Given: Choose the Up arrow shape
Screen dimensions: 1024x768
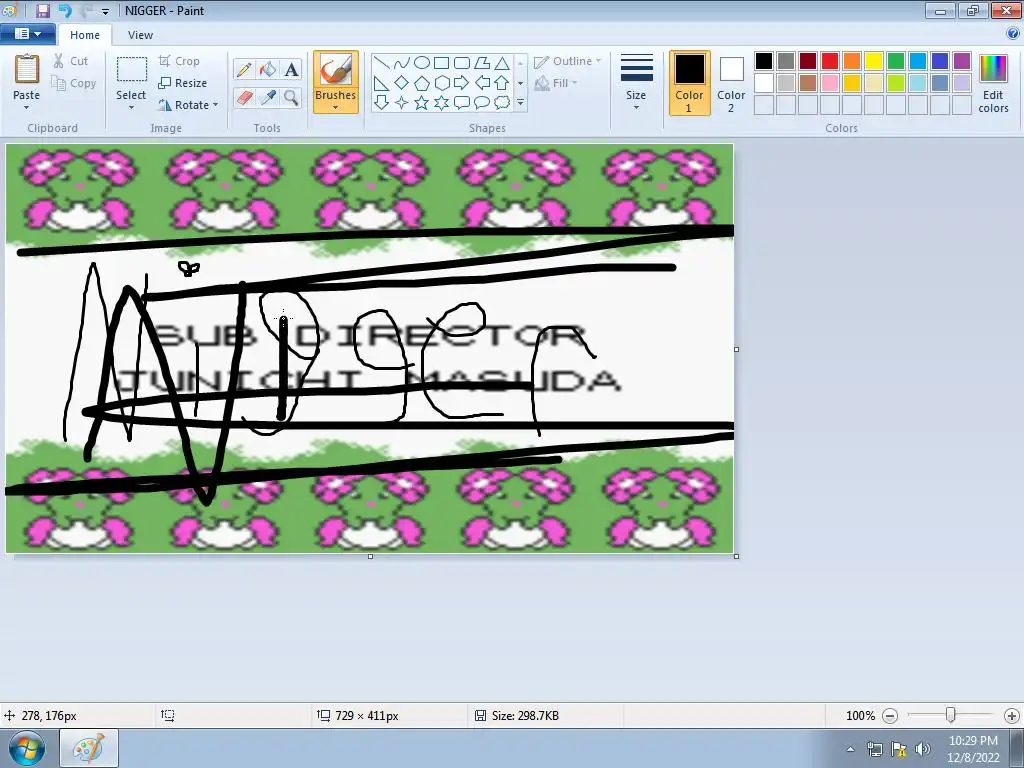Looking at the screenshot, I should (502, 83).
